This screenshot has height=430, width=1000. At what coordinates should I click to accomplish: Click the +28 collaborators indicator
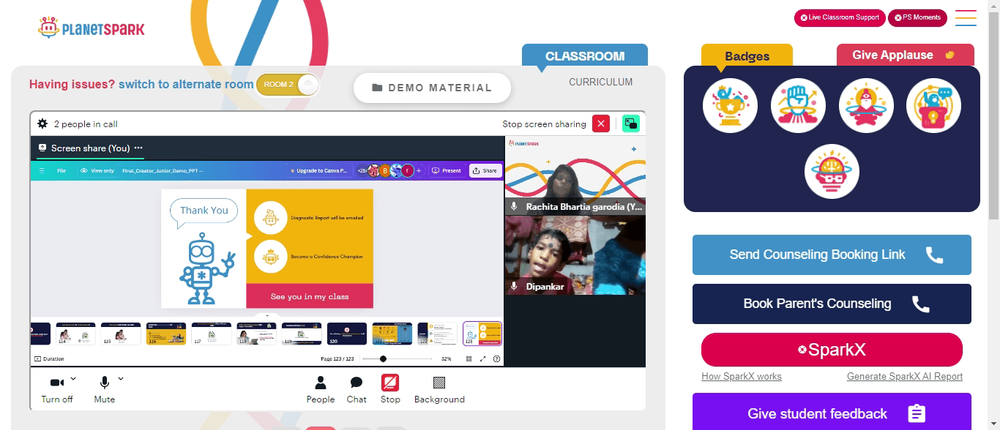[361, 171]
